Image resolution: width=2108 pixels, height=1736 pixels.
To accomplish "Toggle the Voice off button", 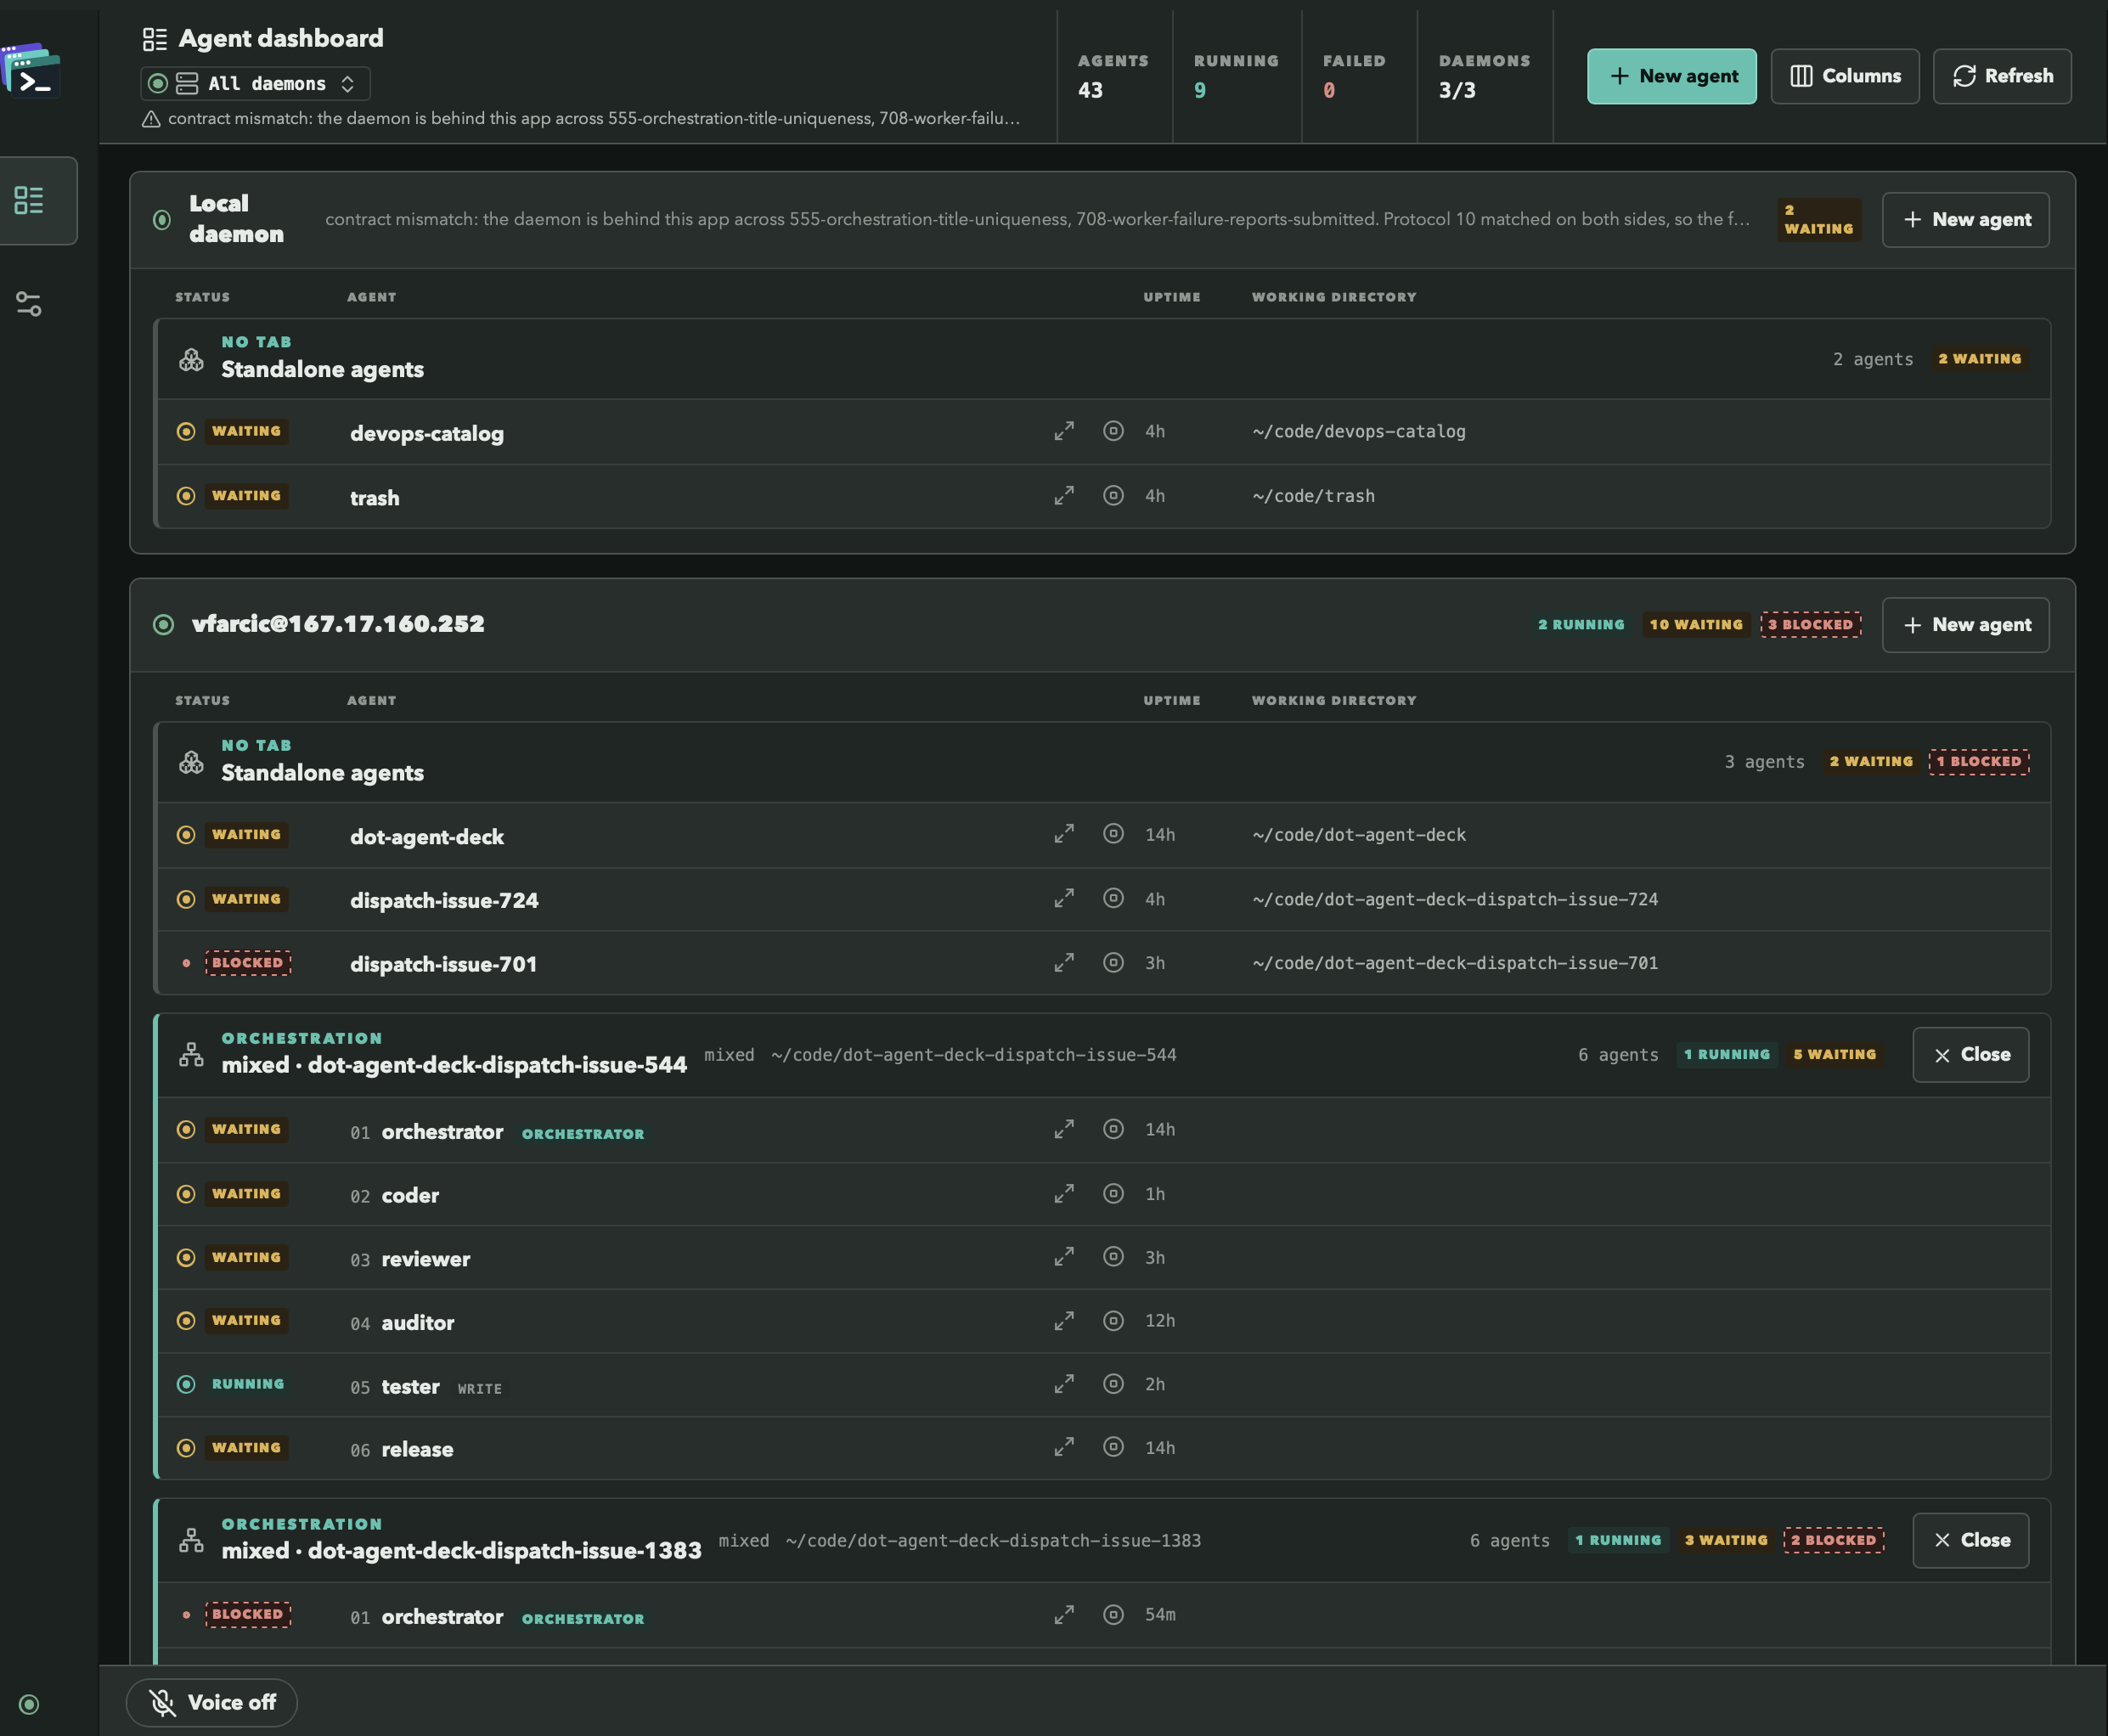I will coord(212,1702).
